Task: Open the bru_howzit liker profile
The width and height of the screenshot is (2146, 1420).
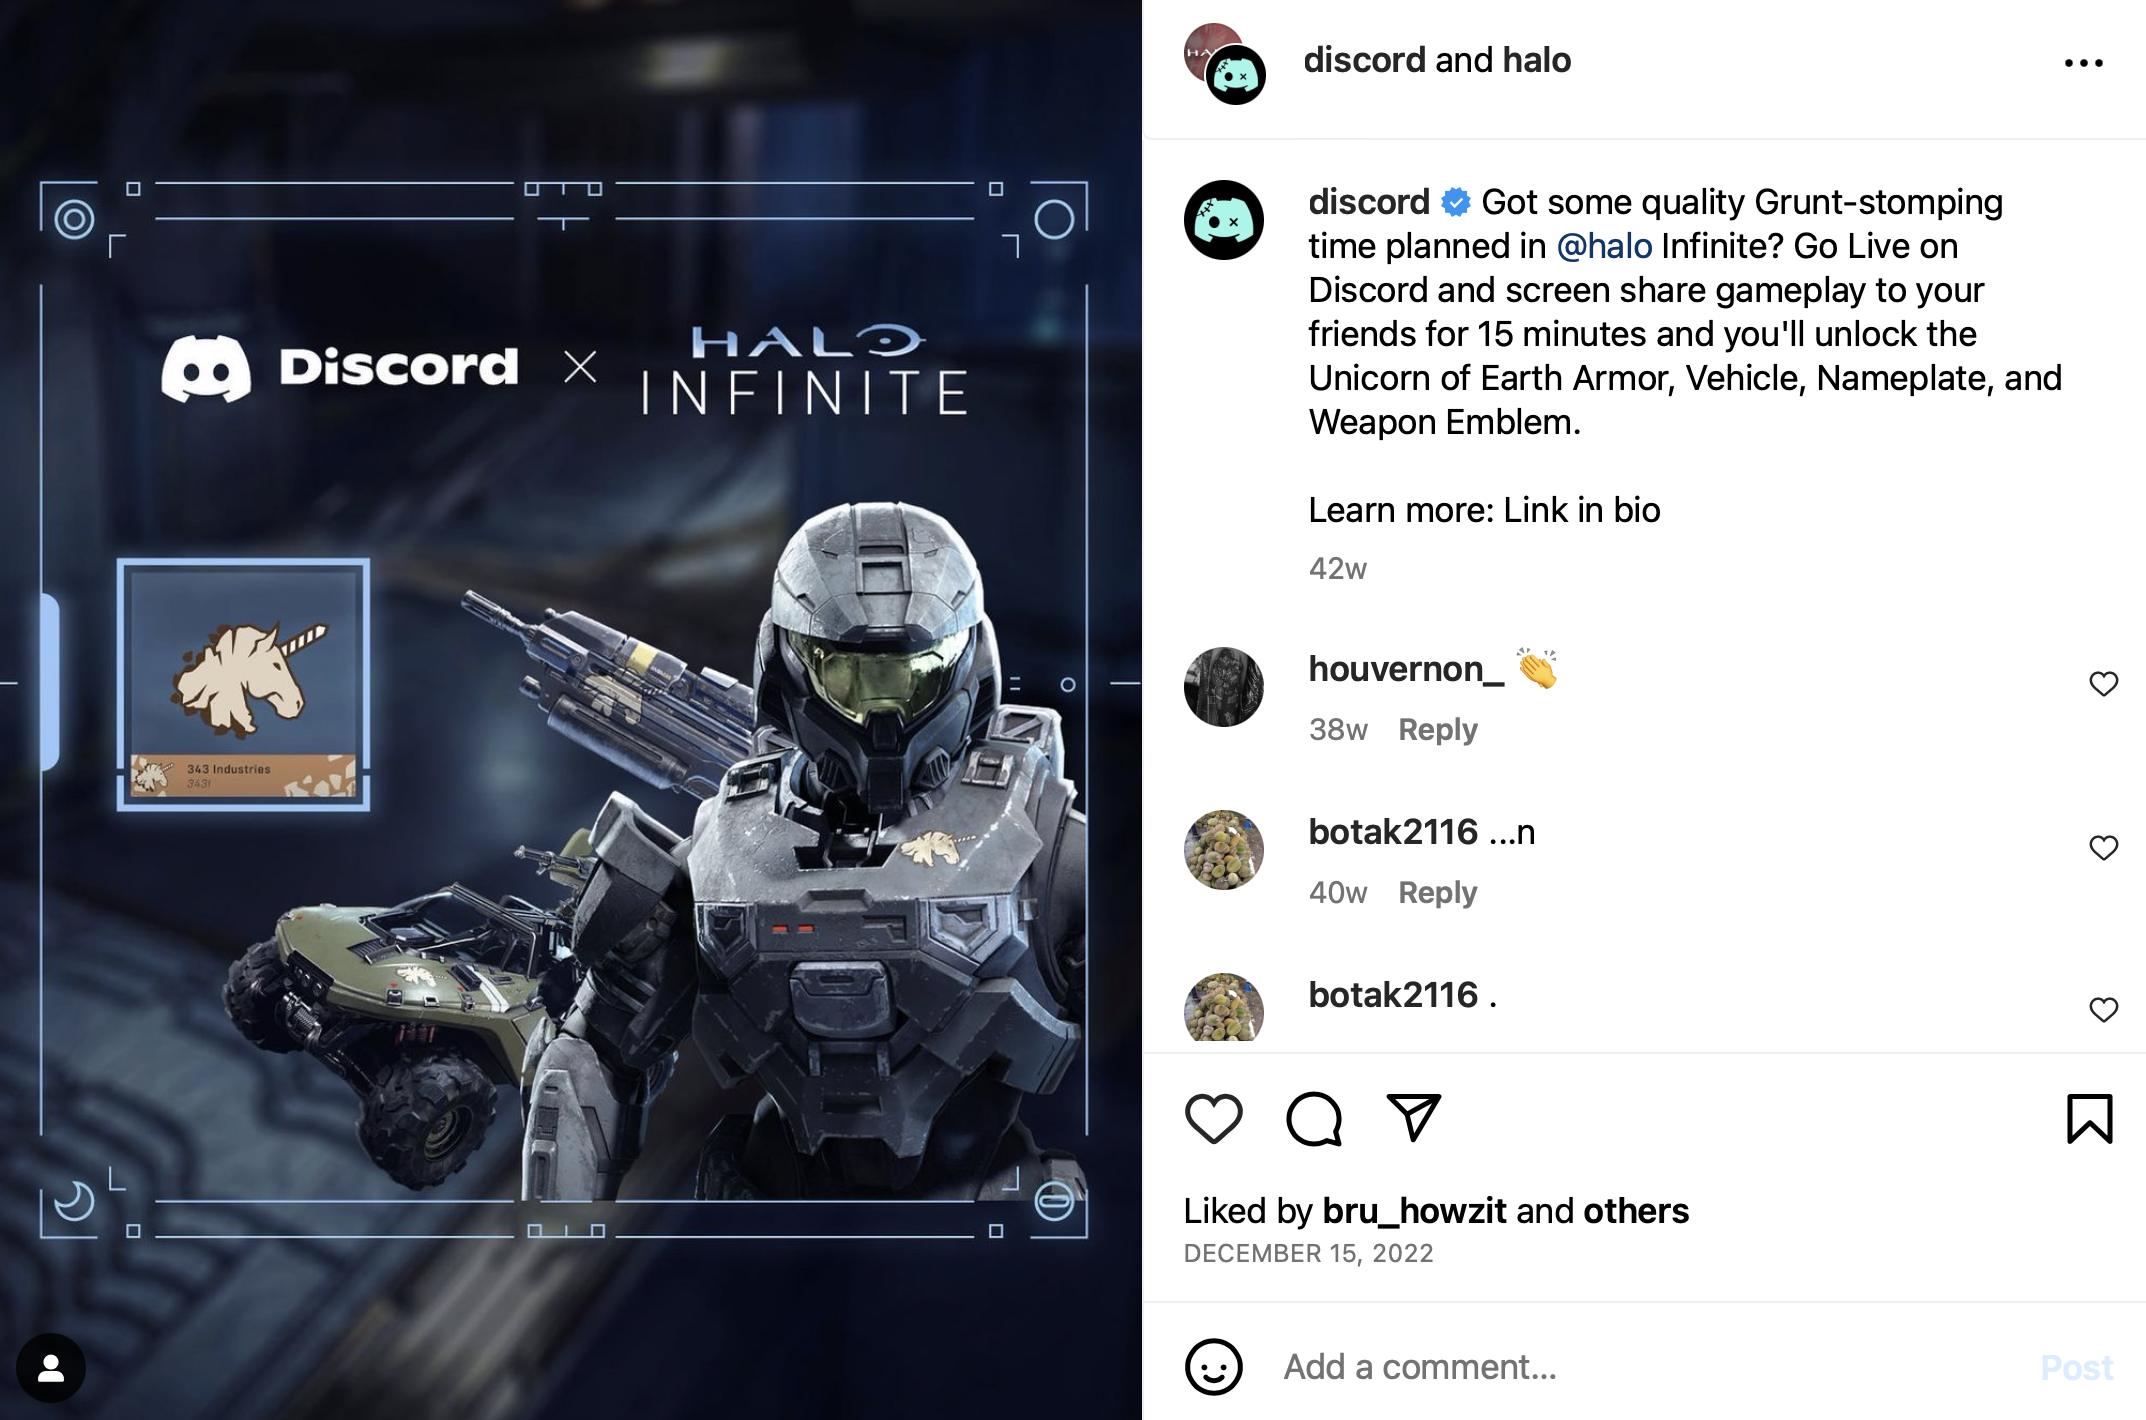Action: pyautogui.click(x=1414, y=1211)
